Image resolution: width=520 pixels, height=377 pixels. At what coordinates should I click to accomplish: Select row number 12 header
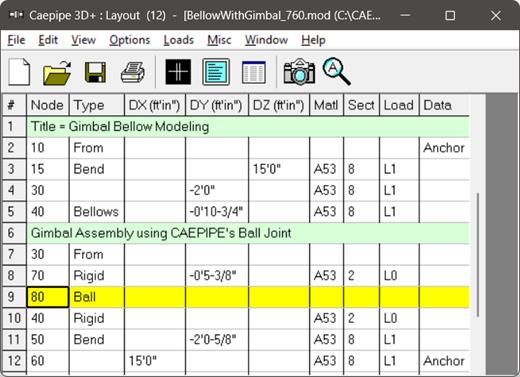tap(14, 361)
